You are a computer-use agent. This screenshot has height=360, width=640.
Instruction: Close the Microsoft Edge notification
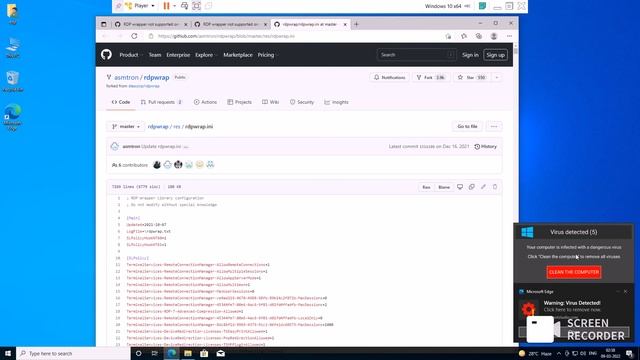click(x=625, y=291)
